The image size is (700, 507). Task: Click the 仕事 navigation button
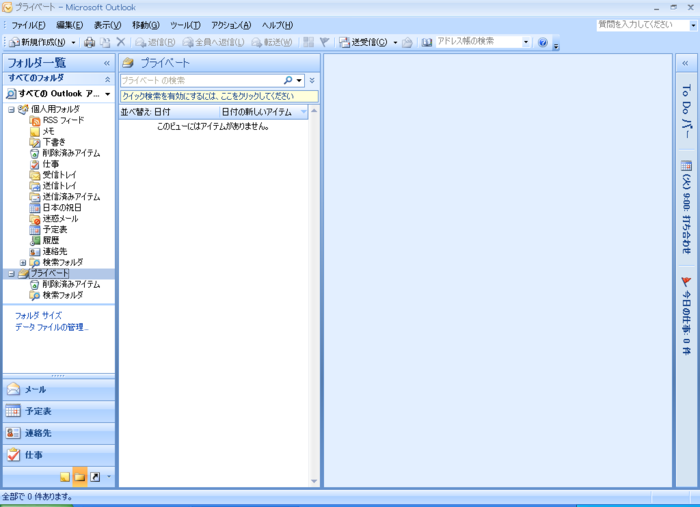tap(59, 455)
